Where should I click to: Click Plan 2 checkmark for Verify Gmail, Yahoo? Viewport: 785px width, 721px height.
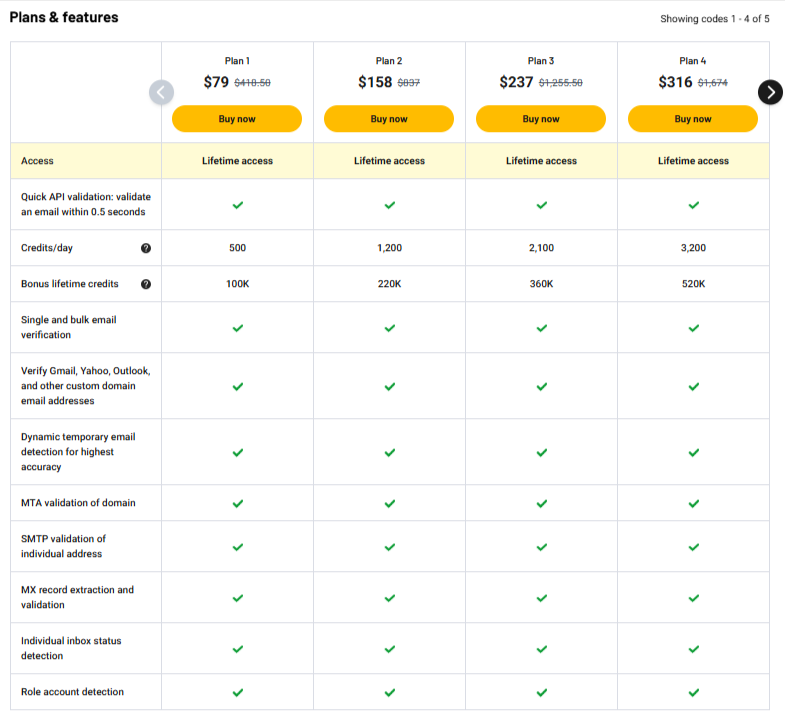click(389, 386)
